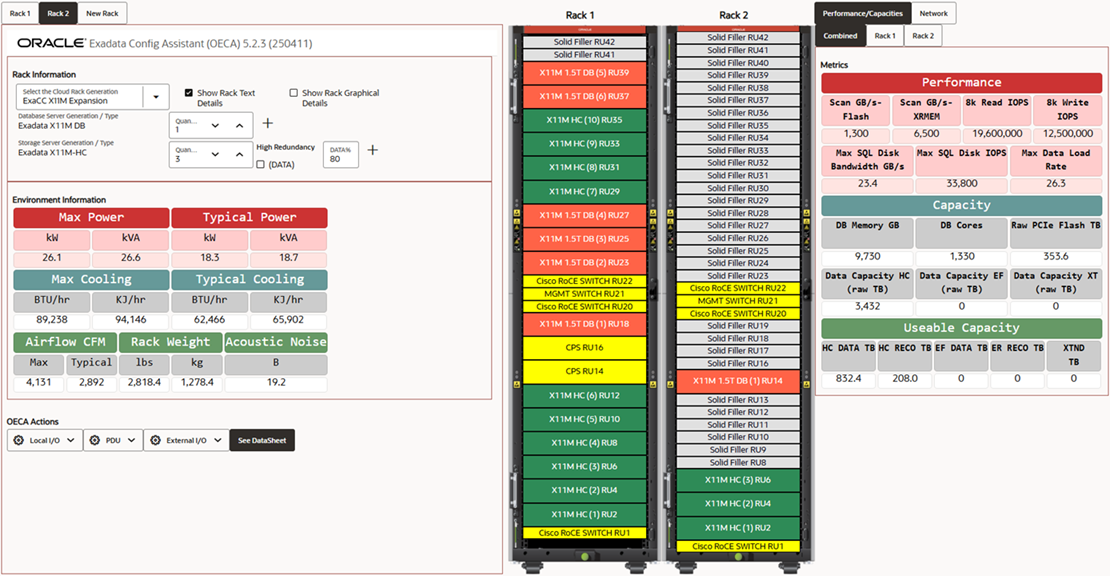
Task: Select the Combined metrics tab
Action: pyautogui.click(x=840, y=35)
